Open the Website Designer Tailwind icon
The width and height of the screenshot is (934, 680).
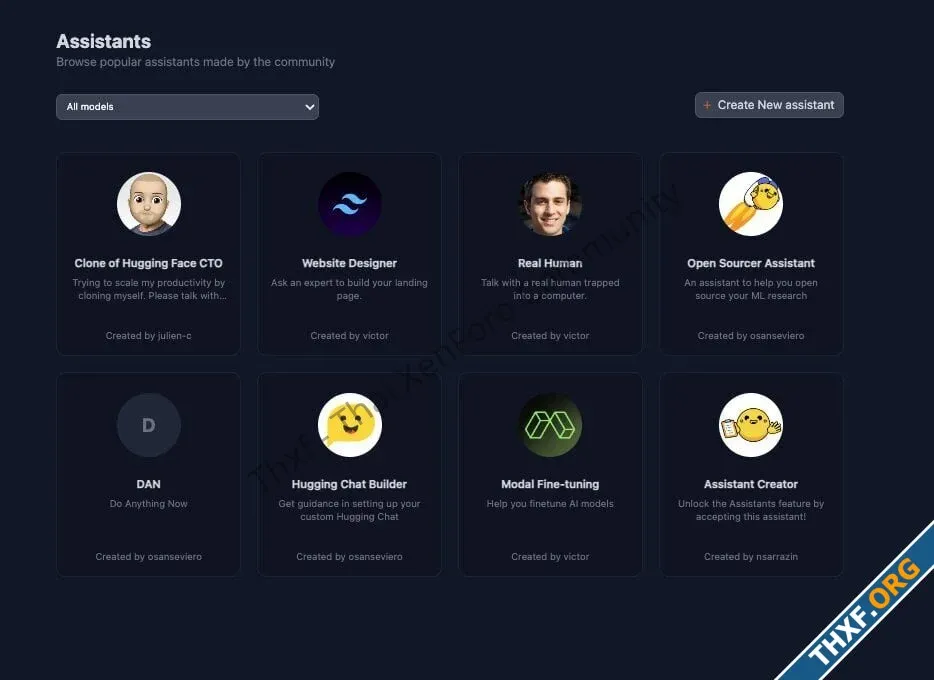(350, 204)
